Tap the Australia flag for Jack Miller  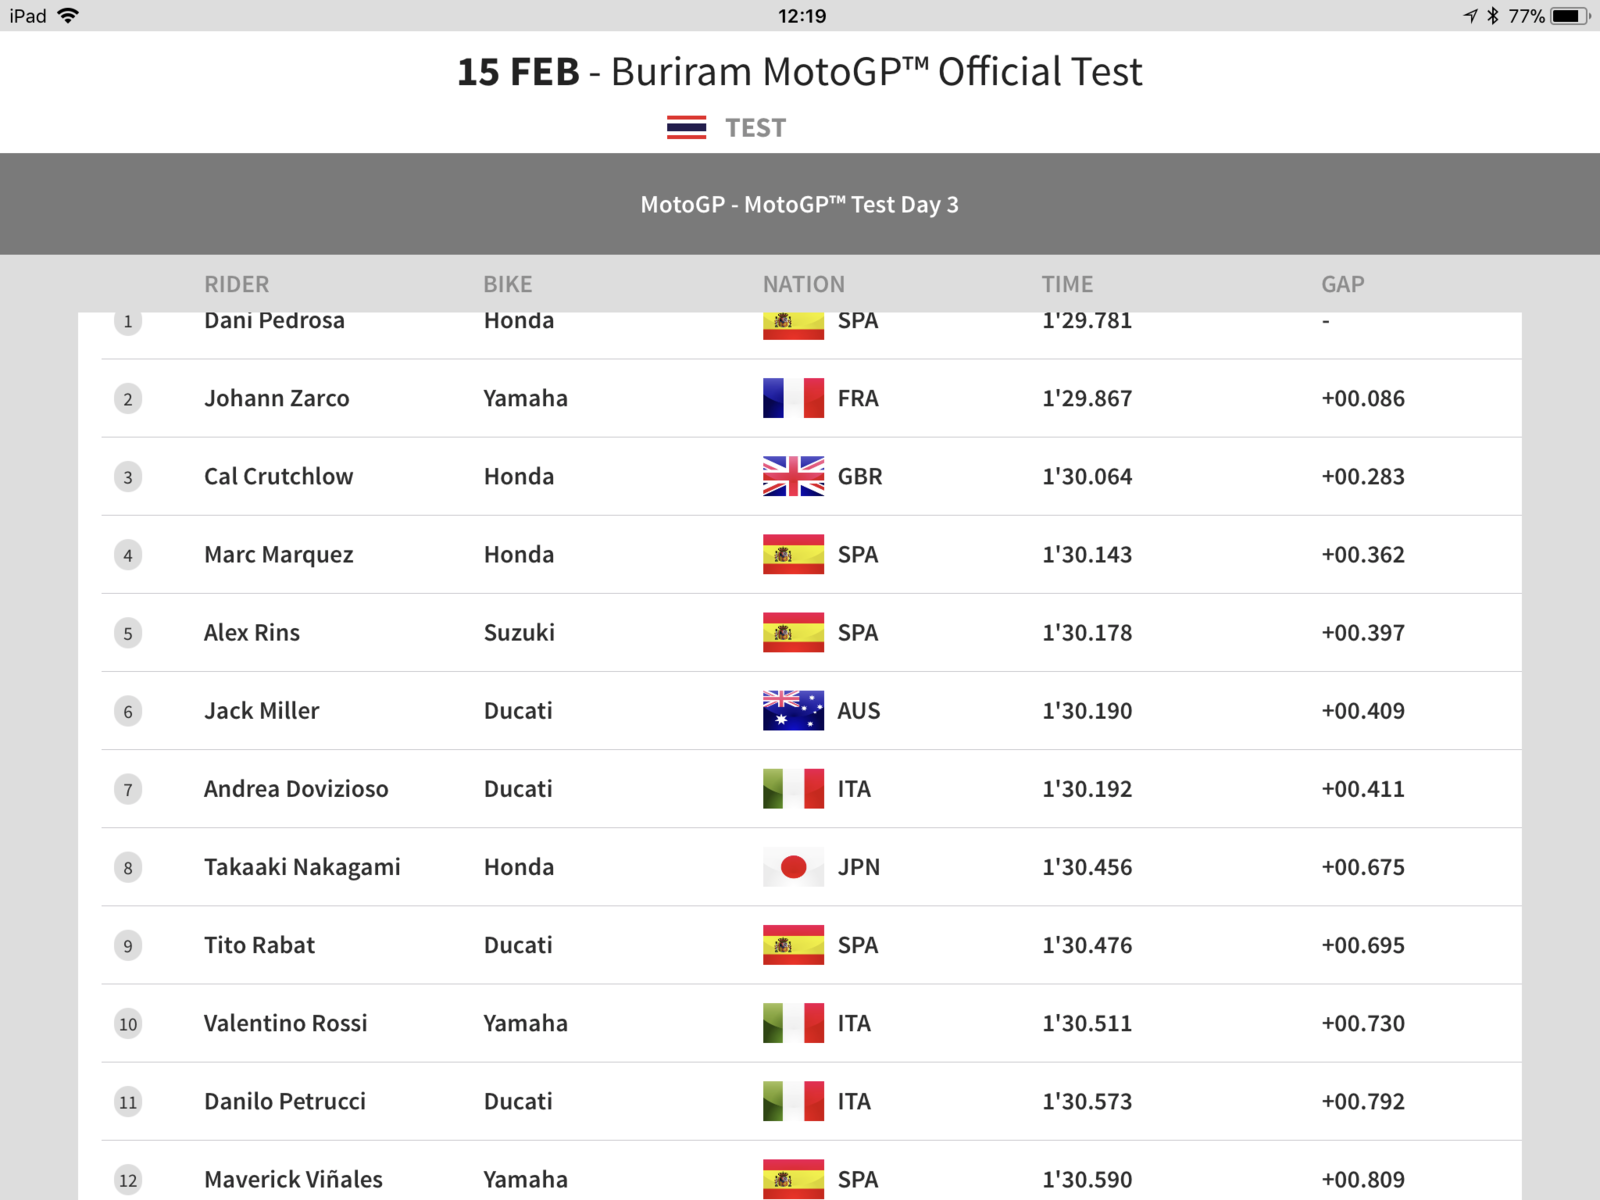793,711
